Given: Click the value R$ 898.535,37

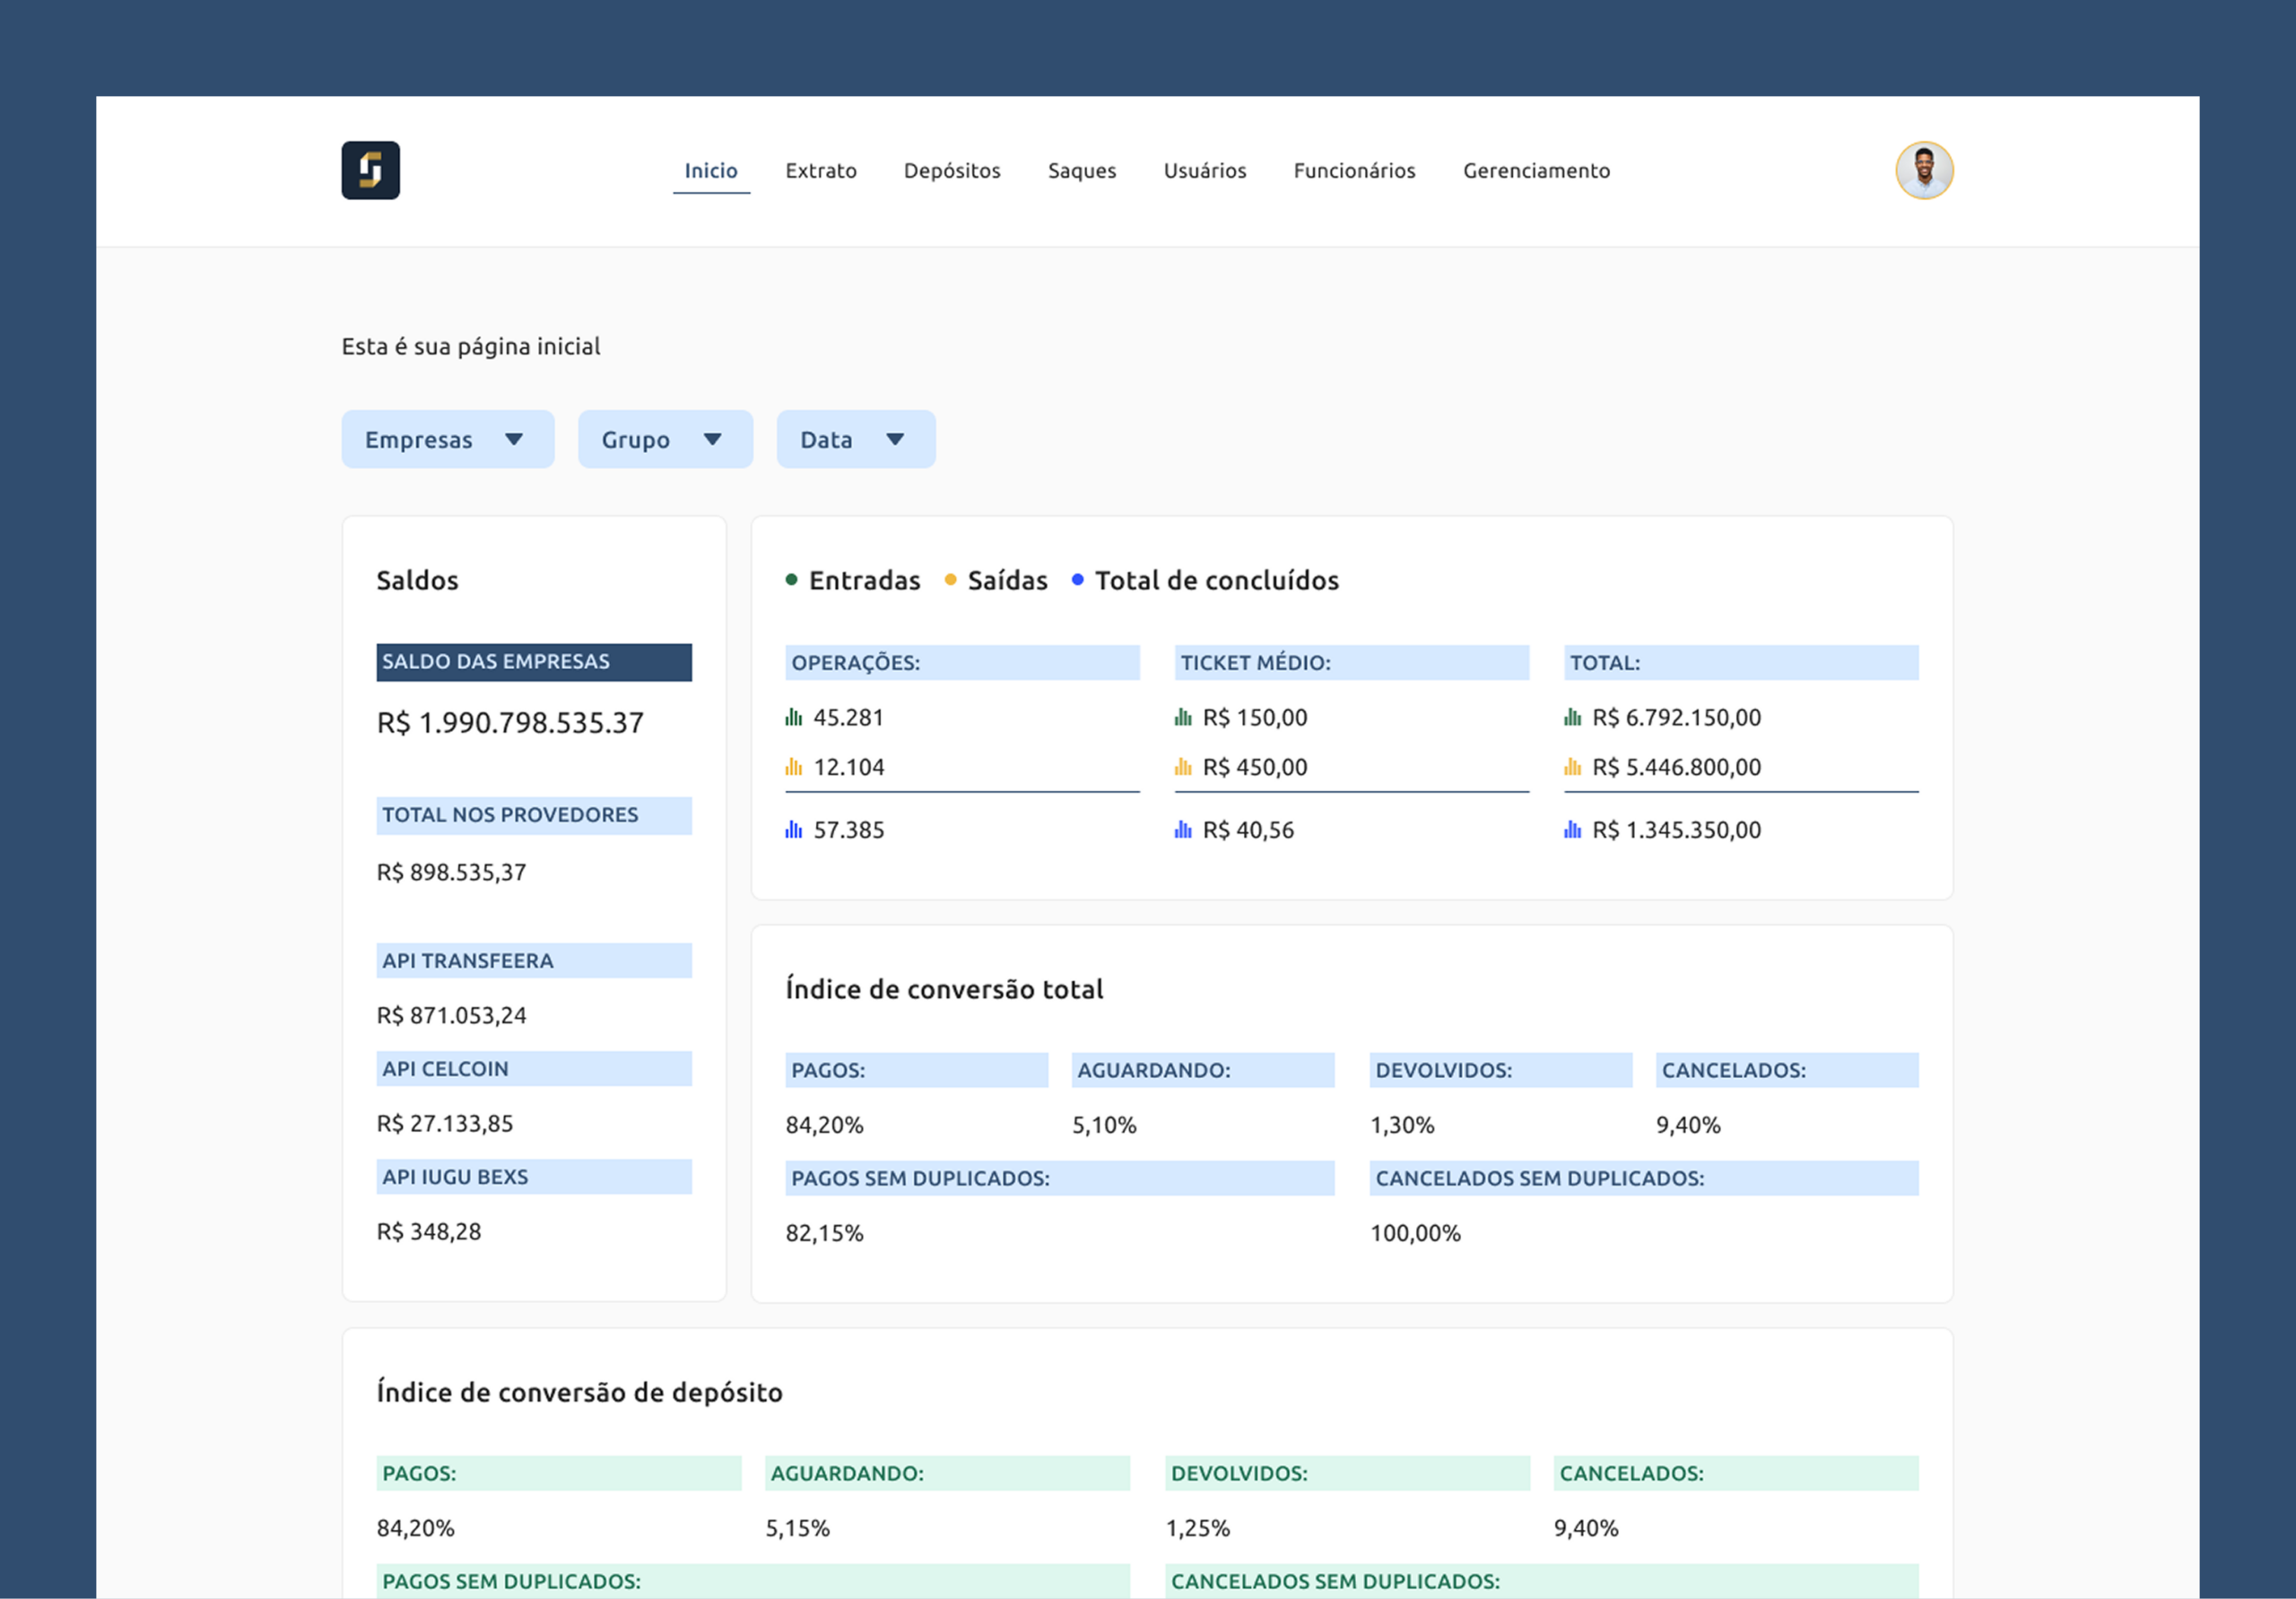Looking at the screenshot, I should coord(451,872).
